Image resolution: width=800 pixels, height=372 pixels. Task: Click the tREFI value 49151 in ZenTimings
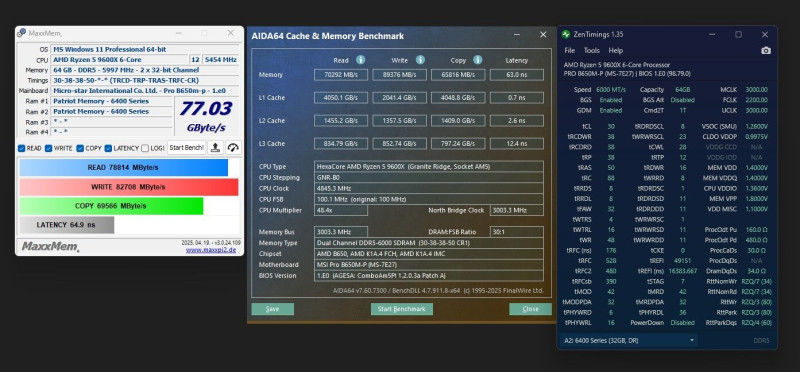682,260
